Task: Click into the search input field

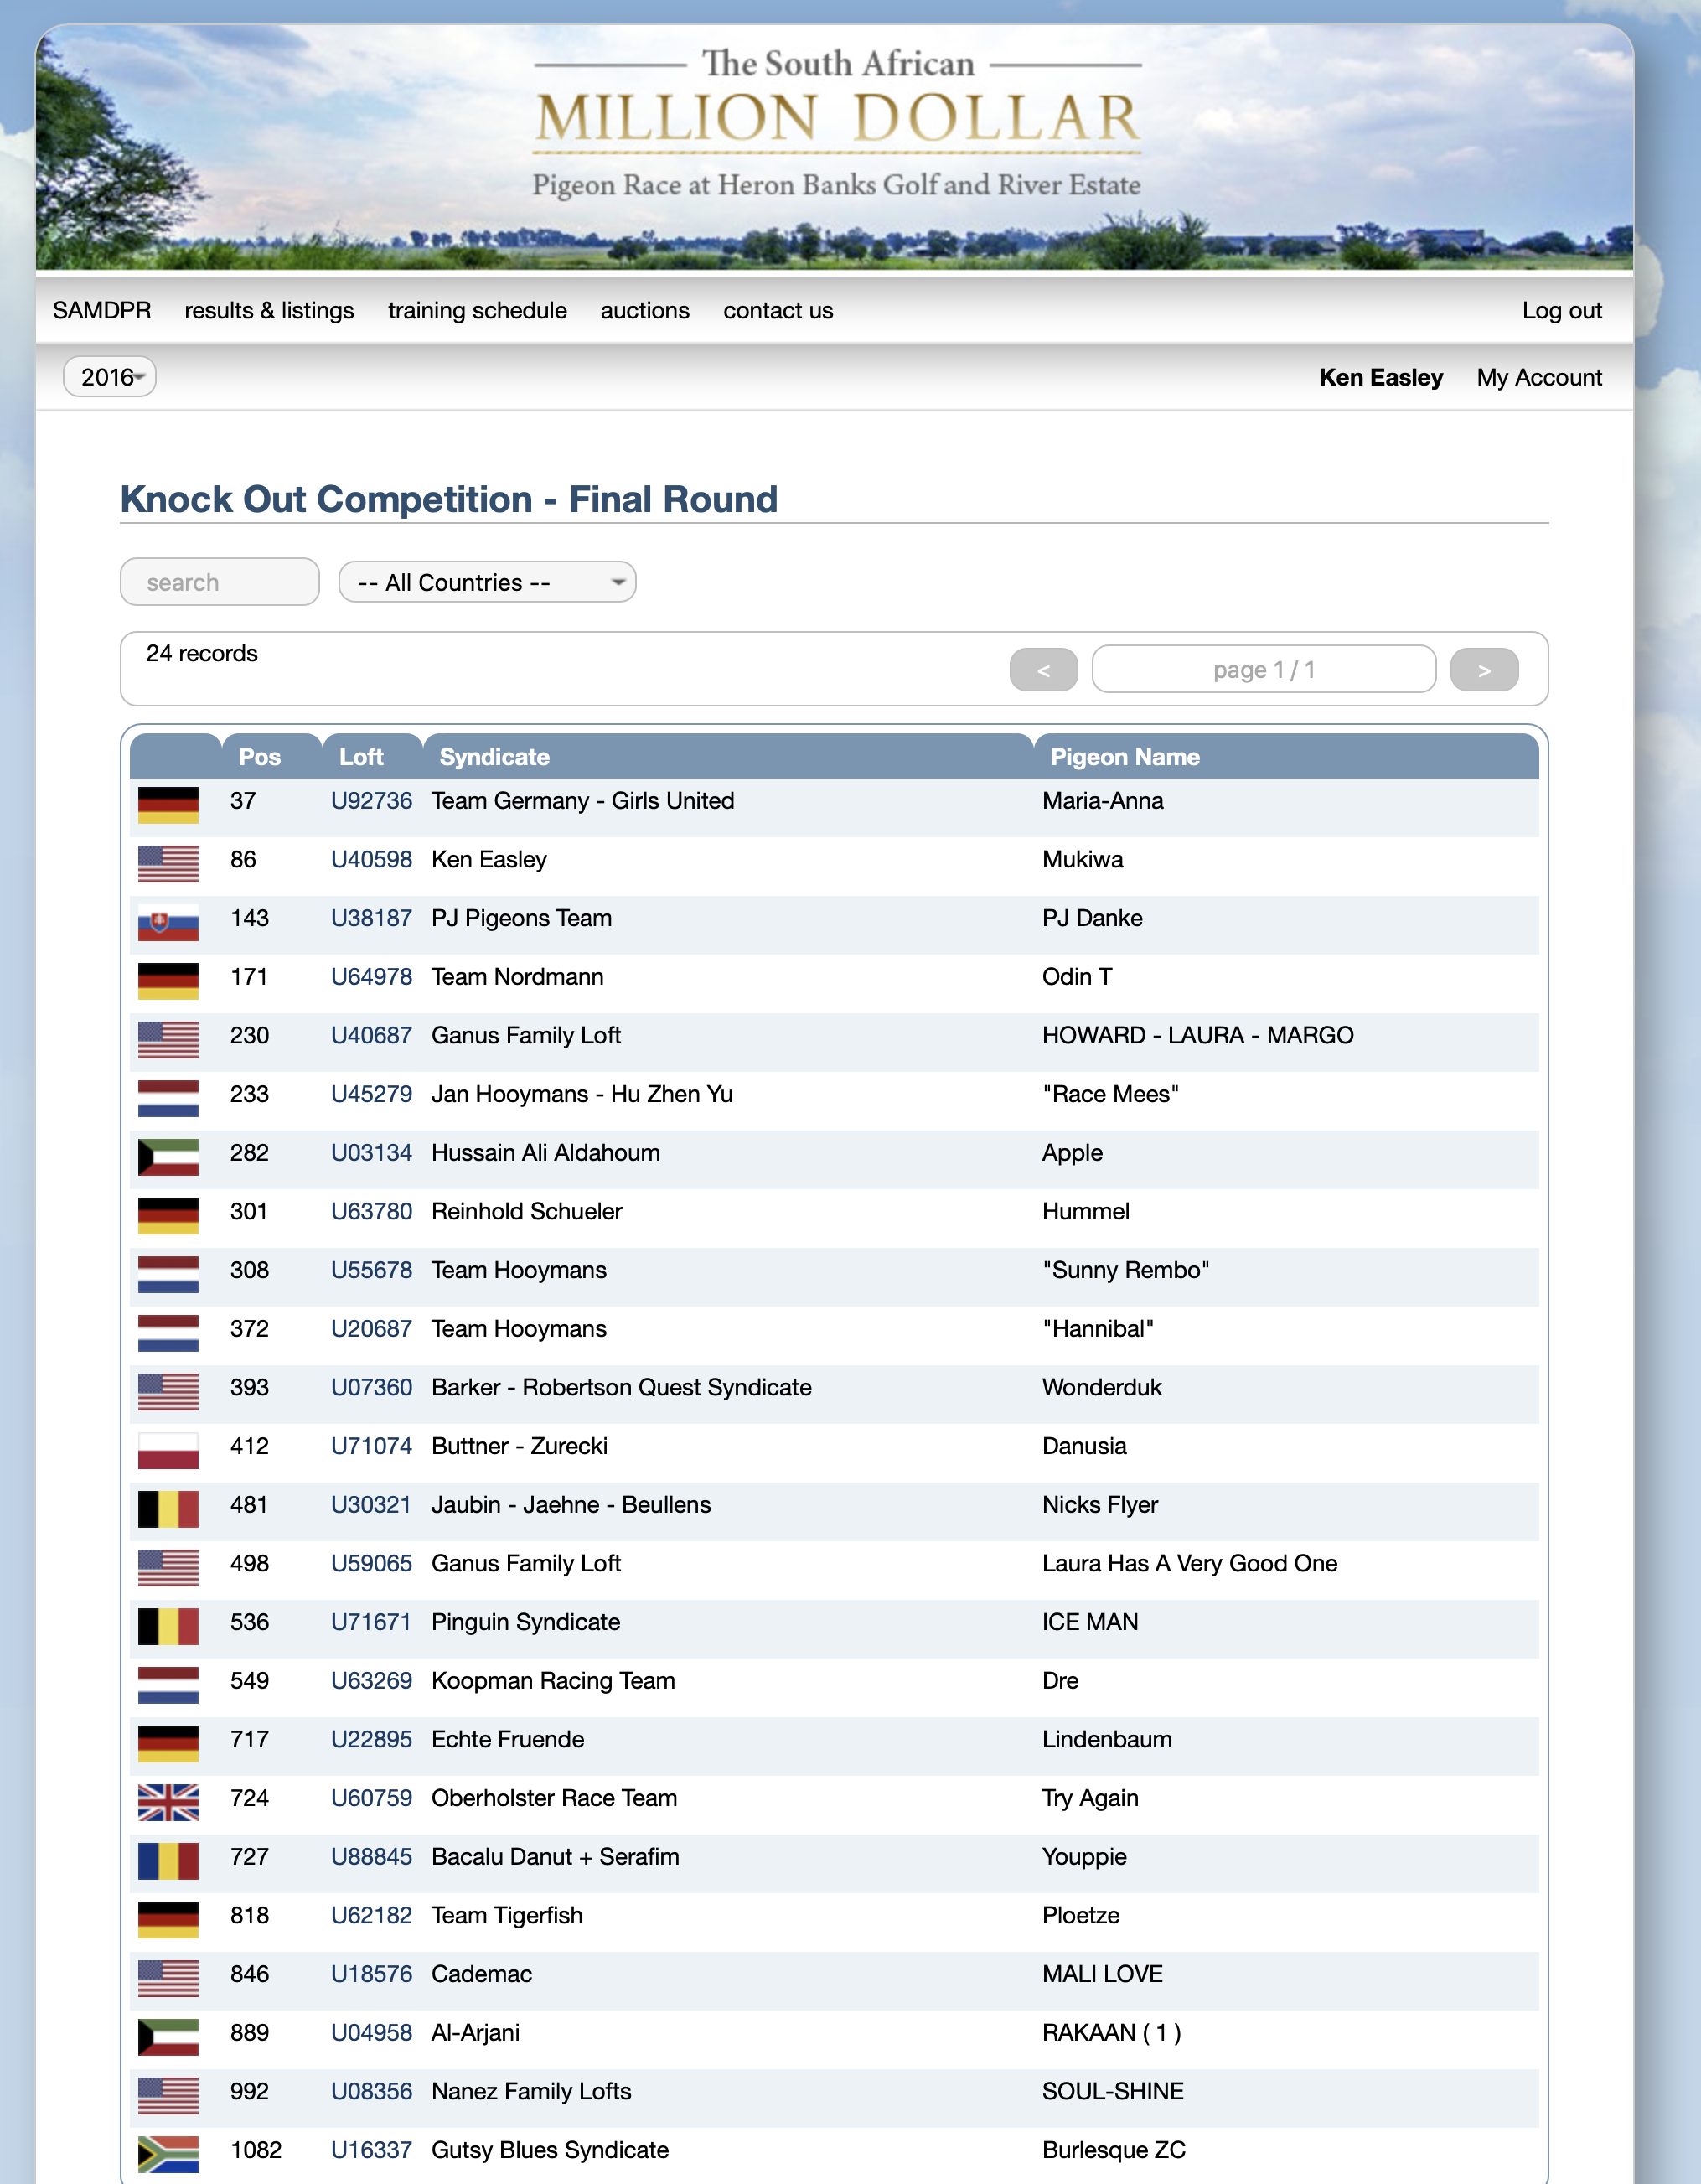Action: tap(220, 582)
